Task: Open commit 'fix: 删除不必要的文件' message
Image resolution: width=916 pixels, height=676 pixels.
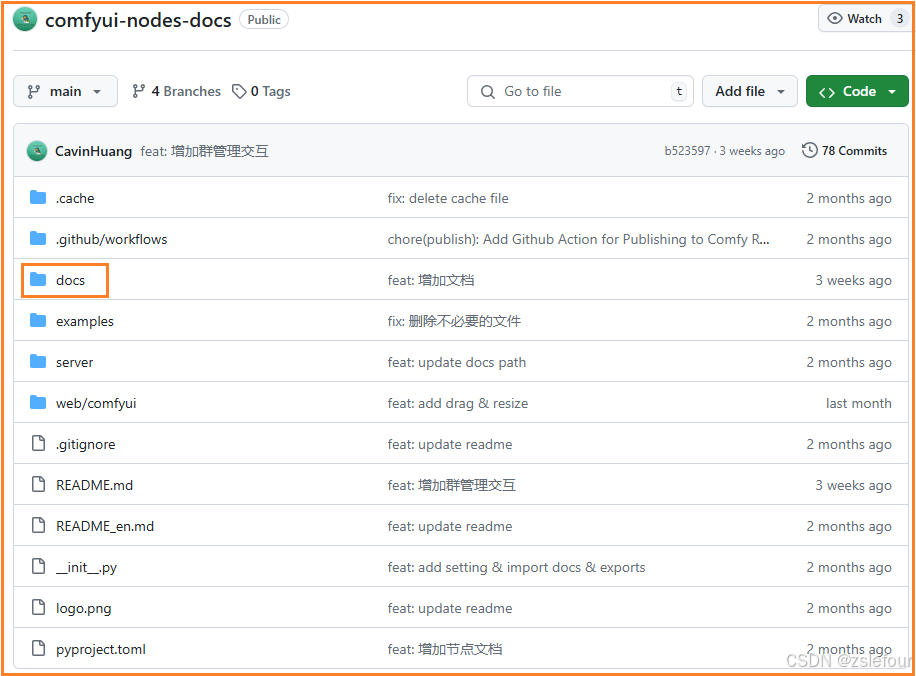Action: [454, 321]
